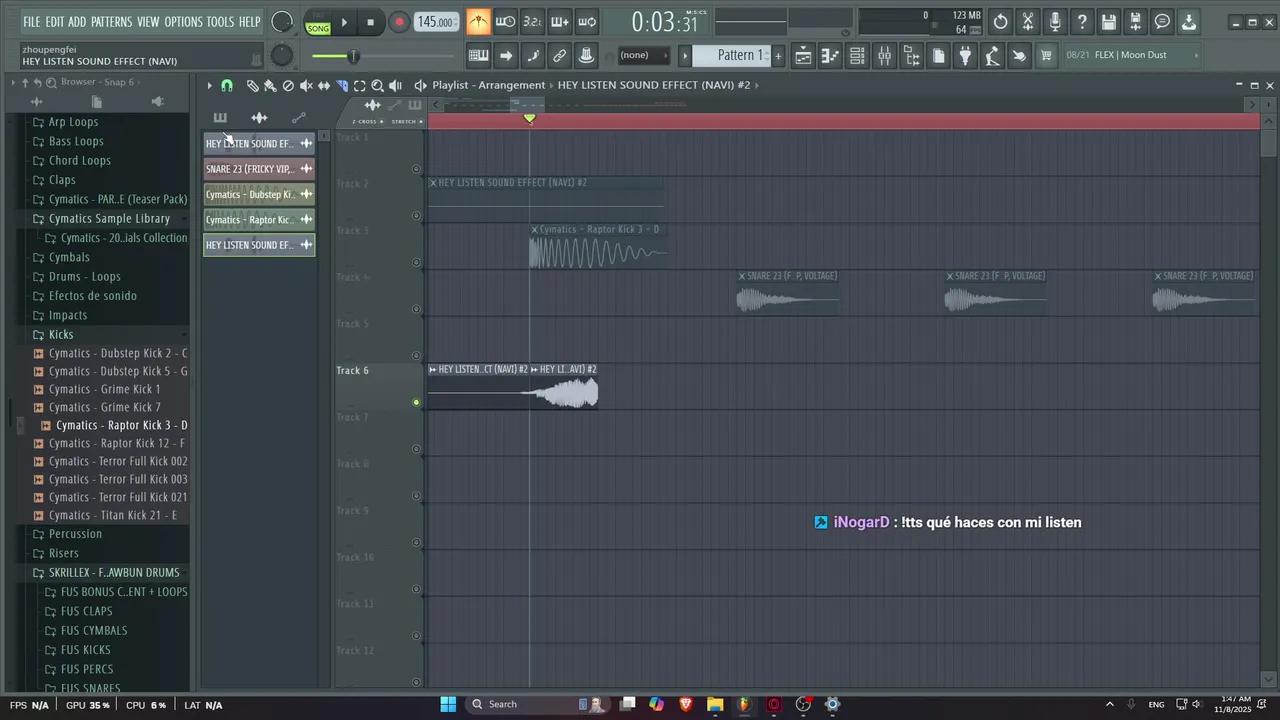Screen dimensions: 1280x720
Task: Toggle Track 7 mute LED
Action: coord(416,449)
